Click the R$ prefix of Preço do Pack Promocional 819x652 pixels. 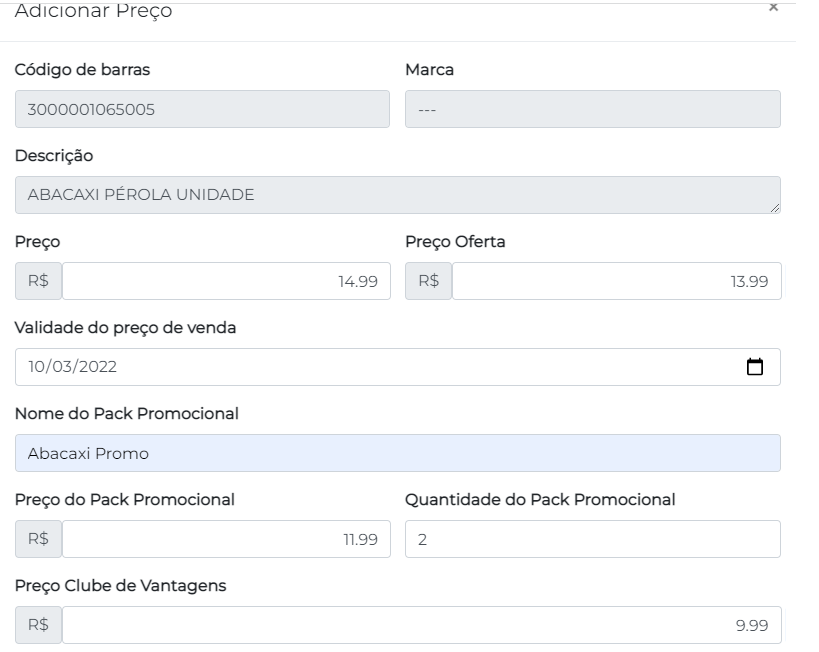[x=39, y=539]
